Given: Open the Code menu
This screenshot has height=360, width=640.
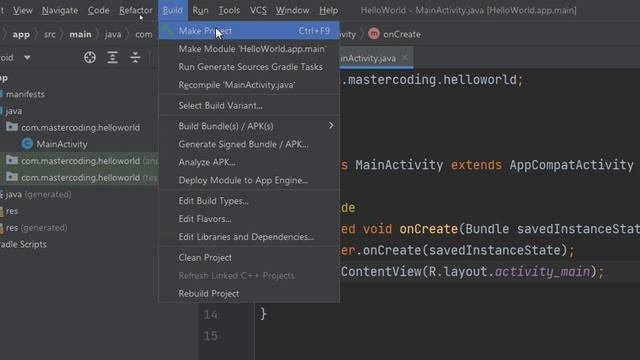Looking at the screenshot, I should [98, 10].
